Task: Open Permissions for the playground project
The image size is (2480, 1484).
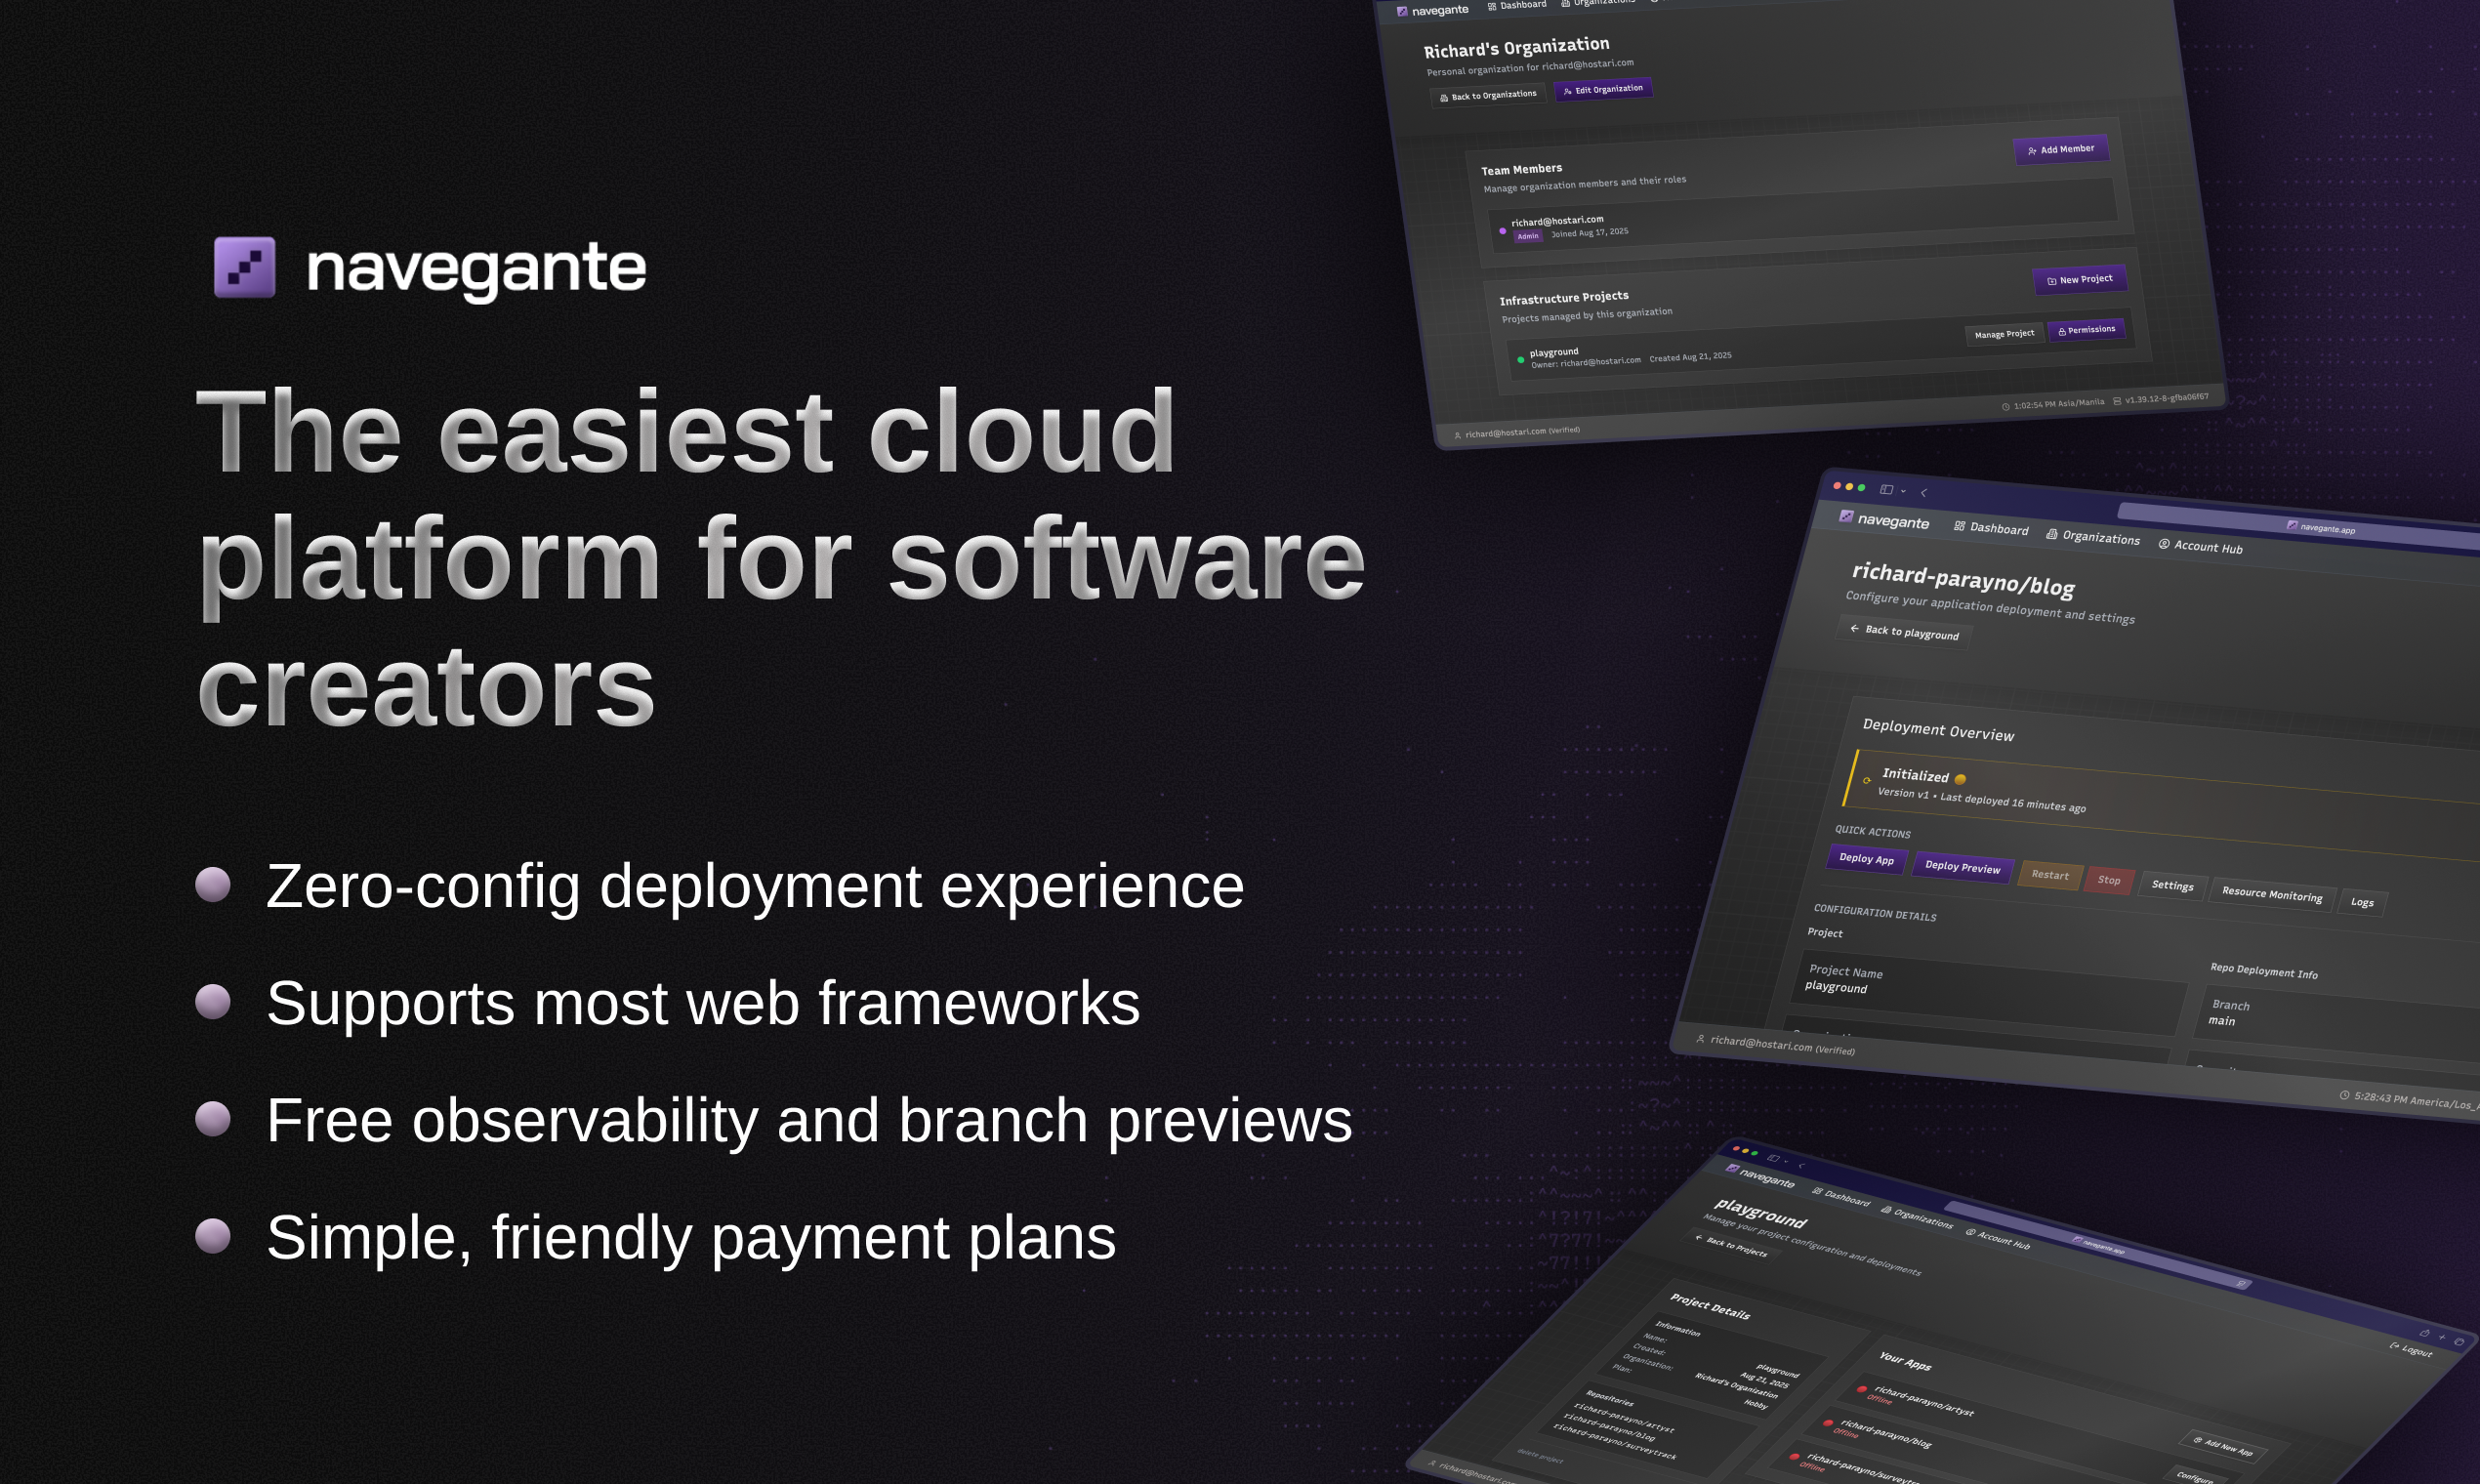Action: pos(2086,330)
